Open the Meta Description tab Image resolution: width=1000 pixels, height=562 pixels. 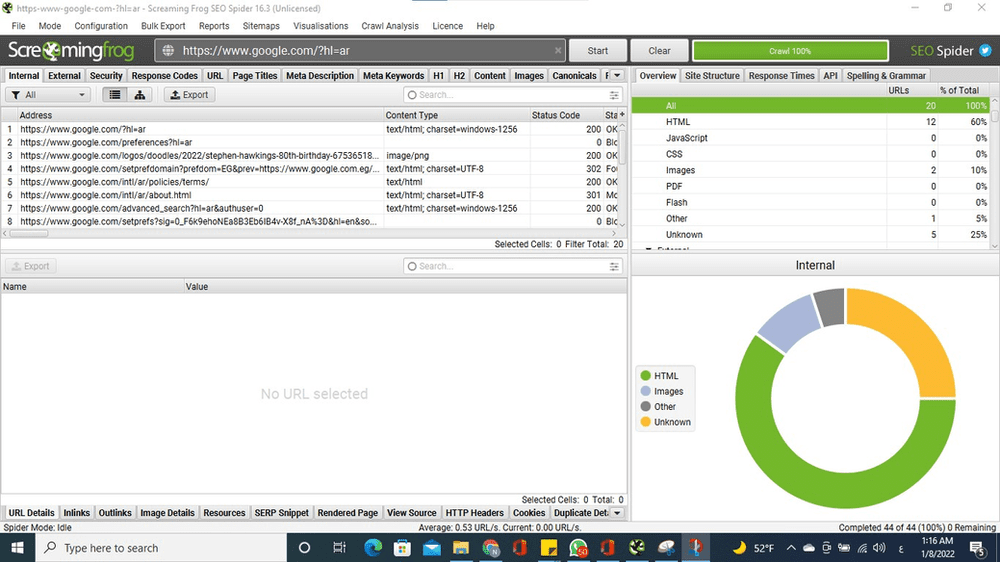coord(320,75)
